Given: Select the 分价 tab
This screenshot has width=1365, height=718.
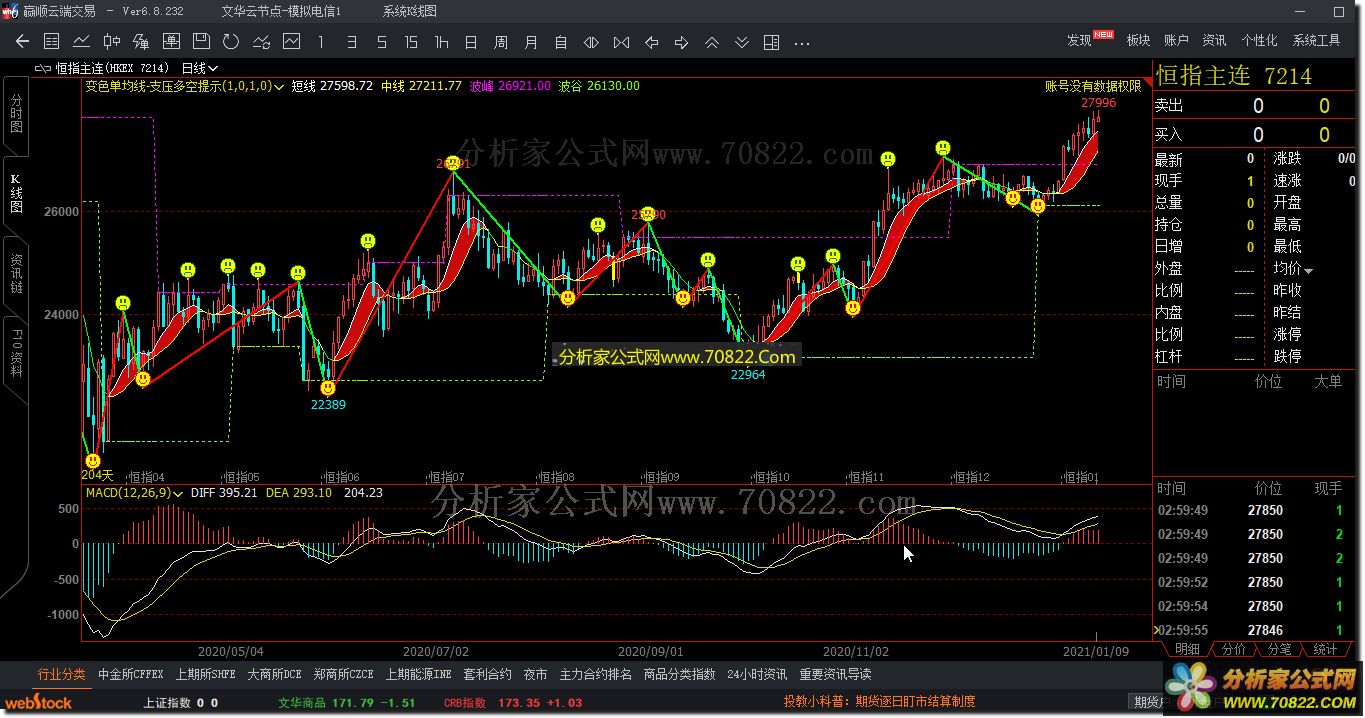Looking at the screenshot, I should pyautogui.click(x=1234, y=650).
